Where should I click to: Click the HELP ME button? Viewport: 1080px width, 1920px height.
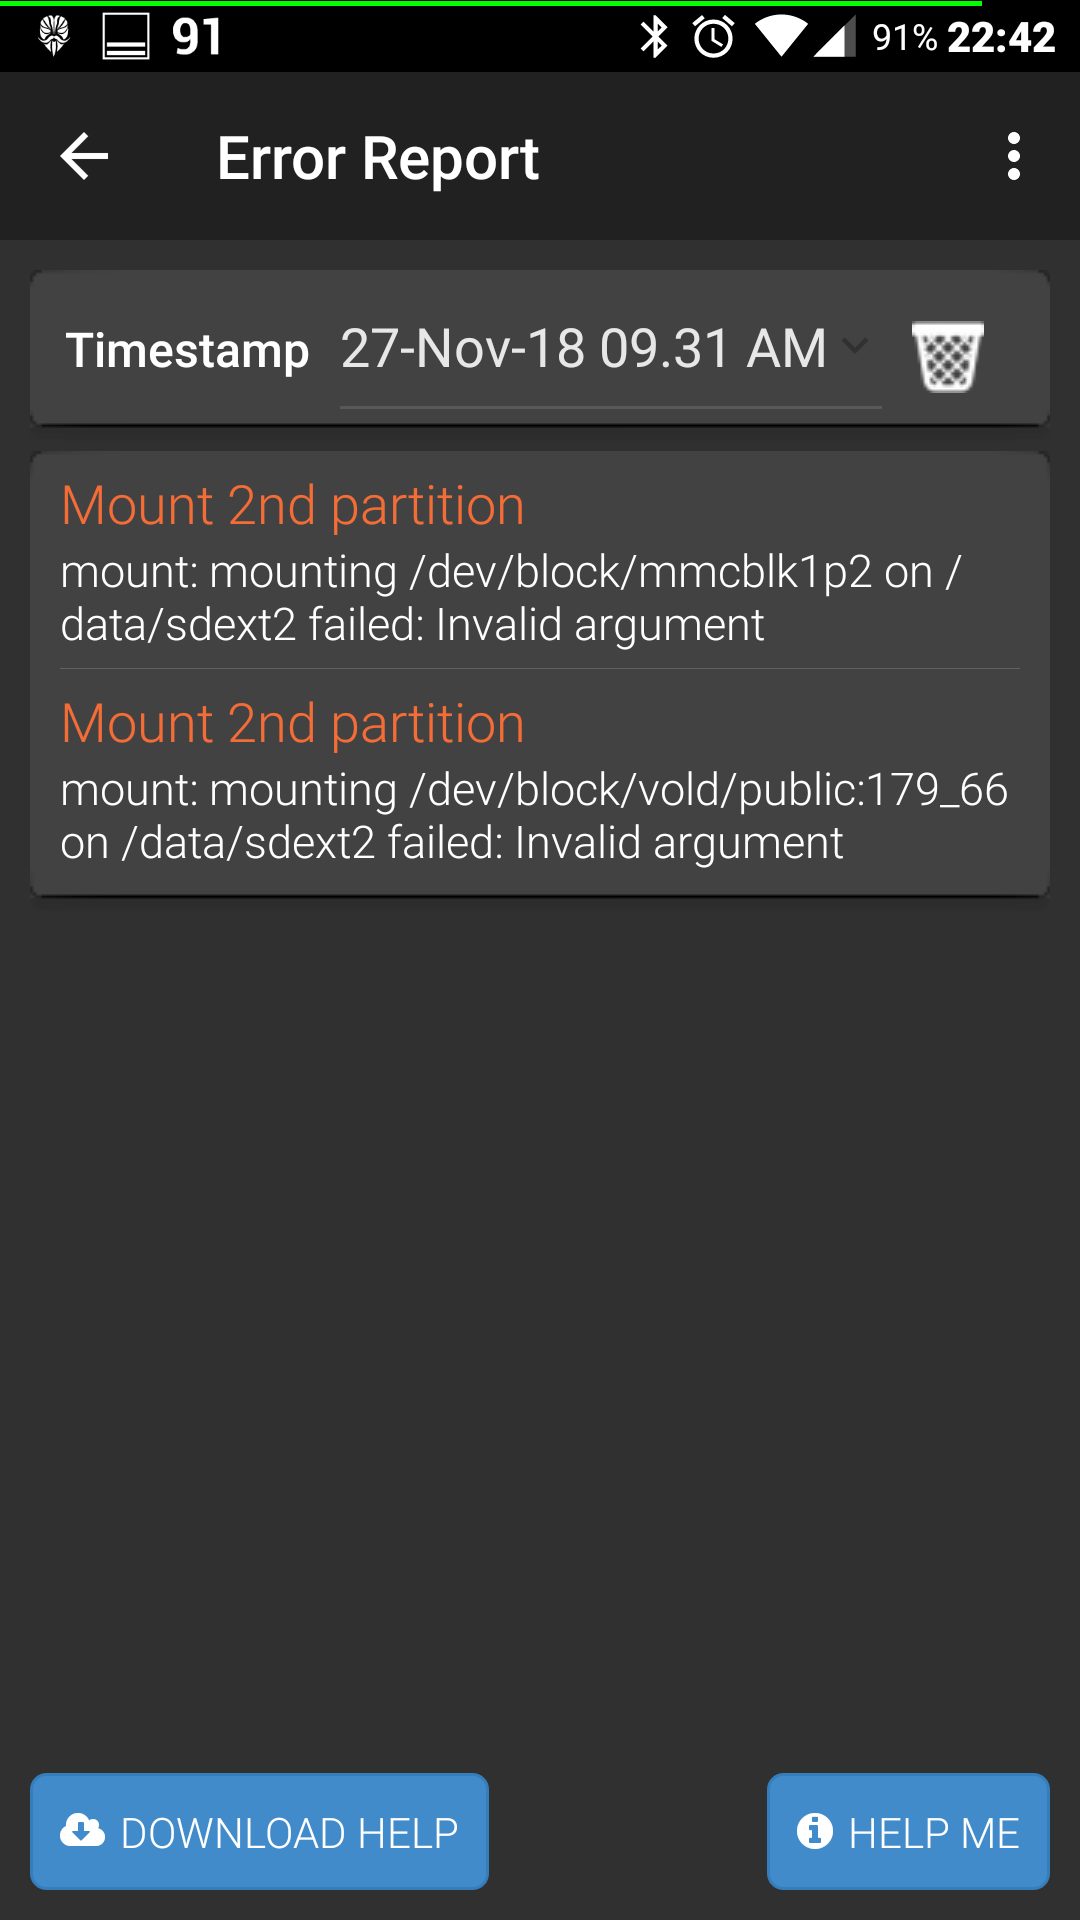908,1831
